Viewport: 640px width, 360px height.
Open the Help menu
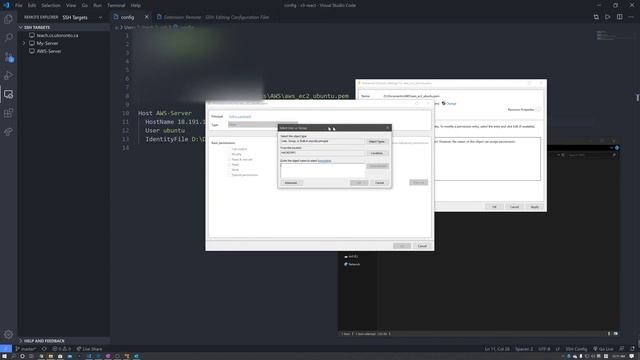[136, 5]
